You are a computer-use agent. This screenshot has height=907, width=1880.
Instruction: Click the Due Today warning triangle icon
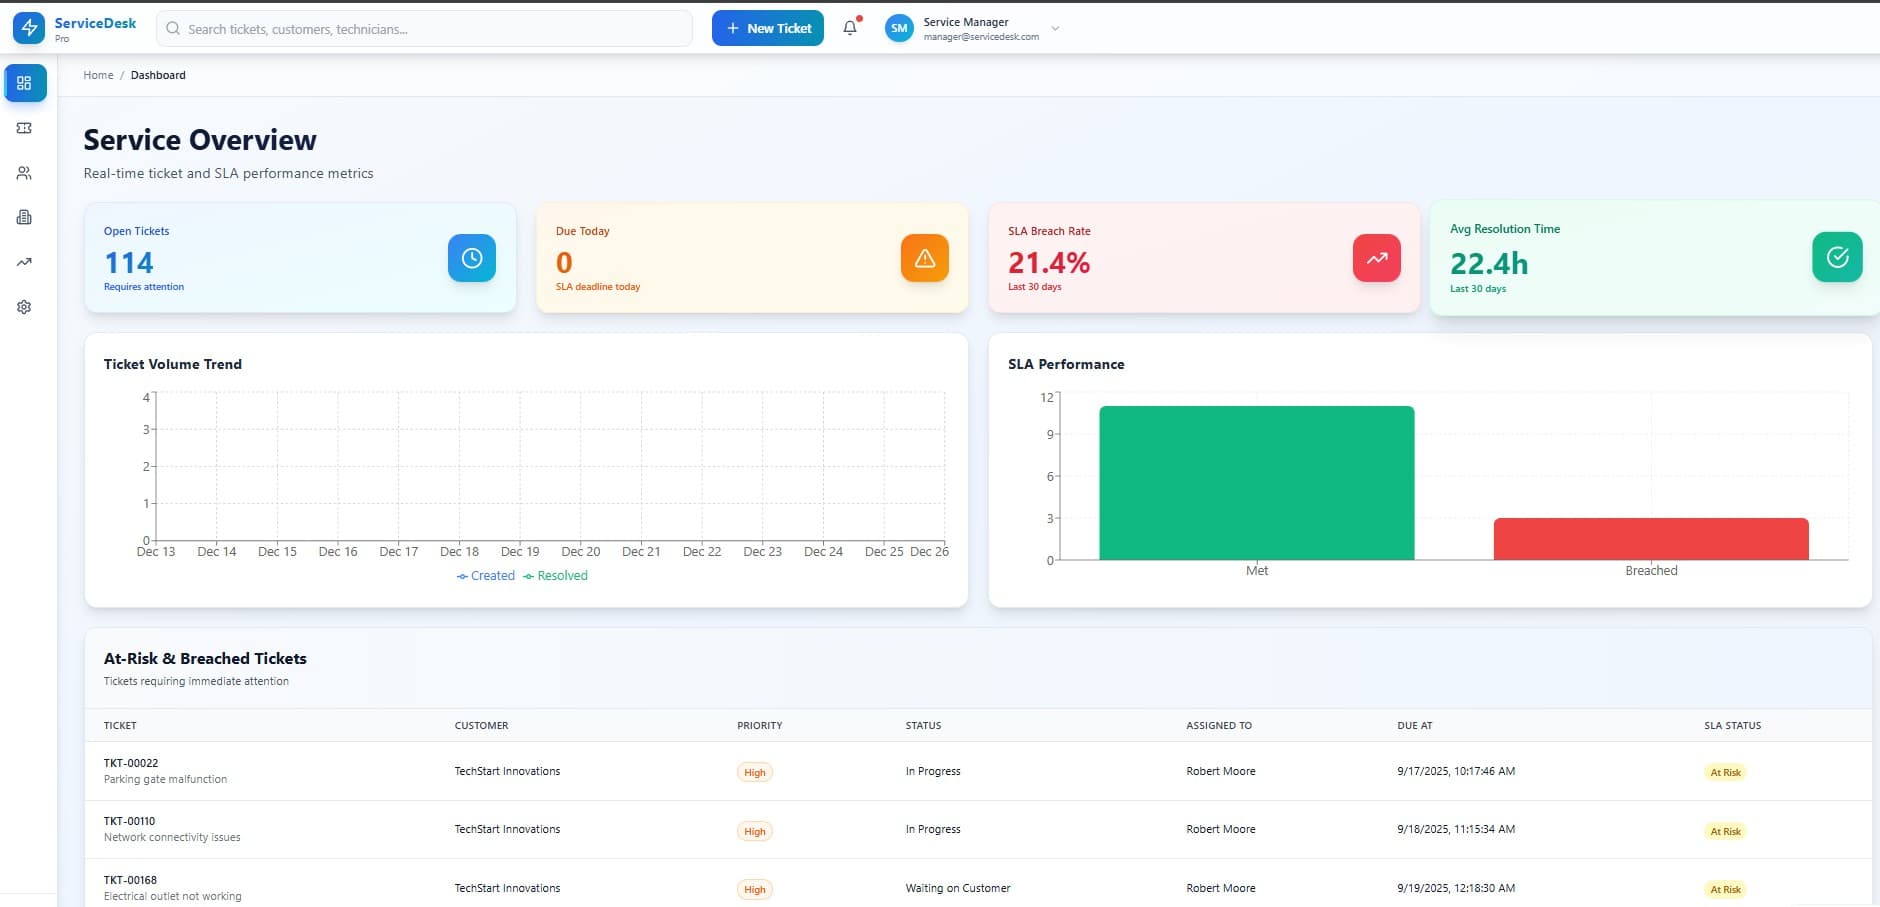[x=924, y=258]
